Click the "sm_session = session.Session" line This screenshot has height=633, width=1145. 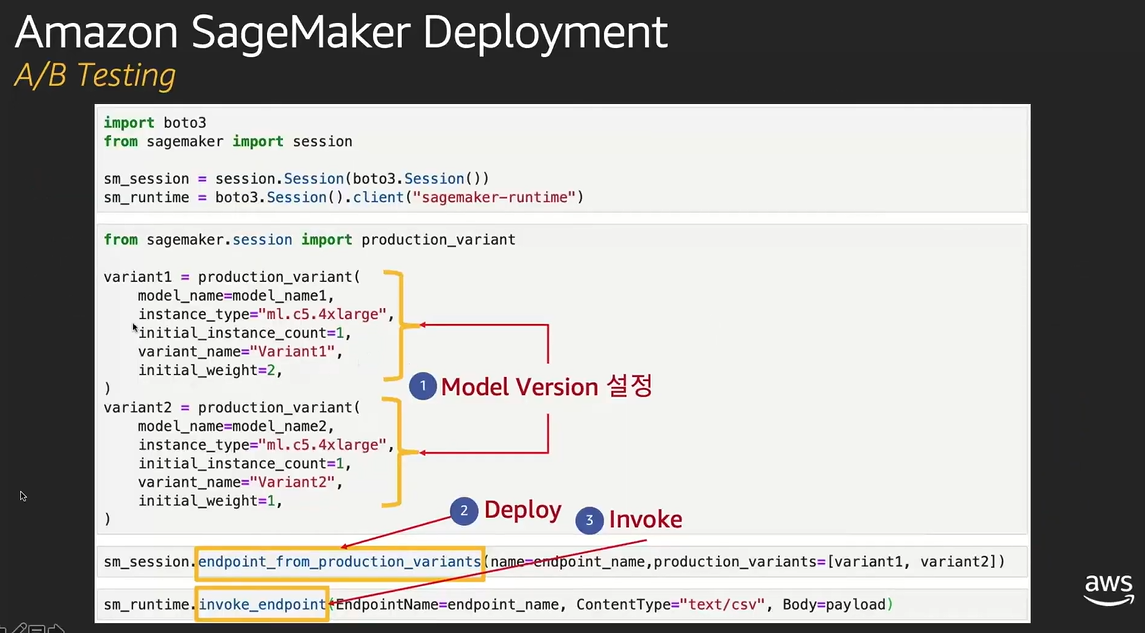(x=296, y=179)
